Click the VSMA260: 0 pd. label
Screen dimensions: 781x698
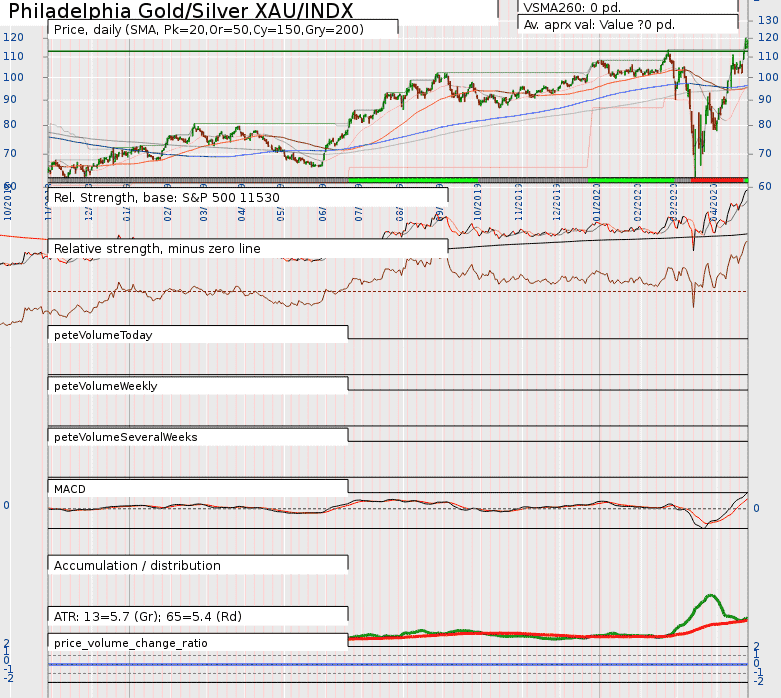(x=572, y=7)
